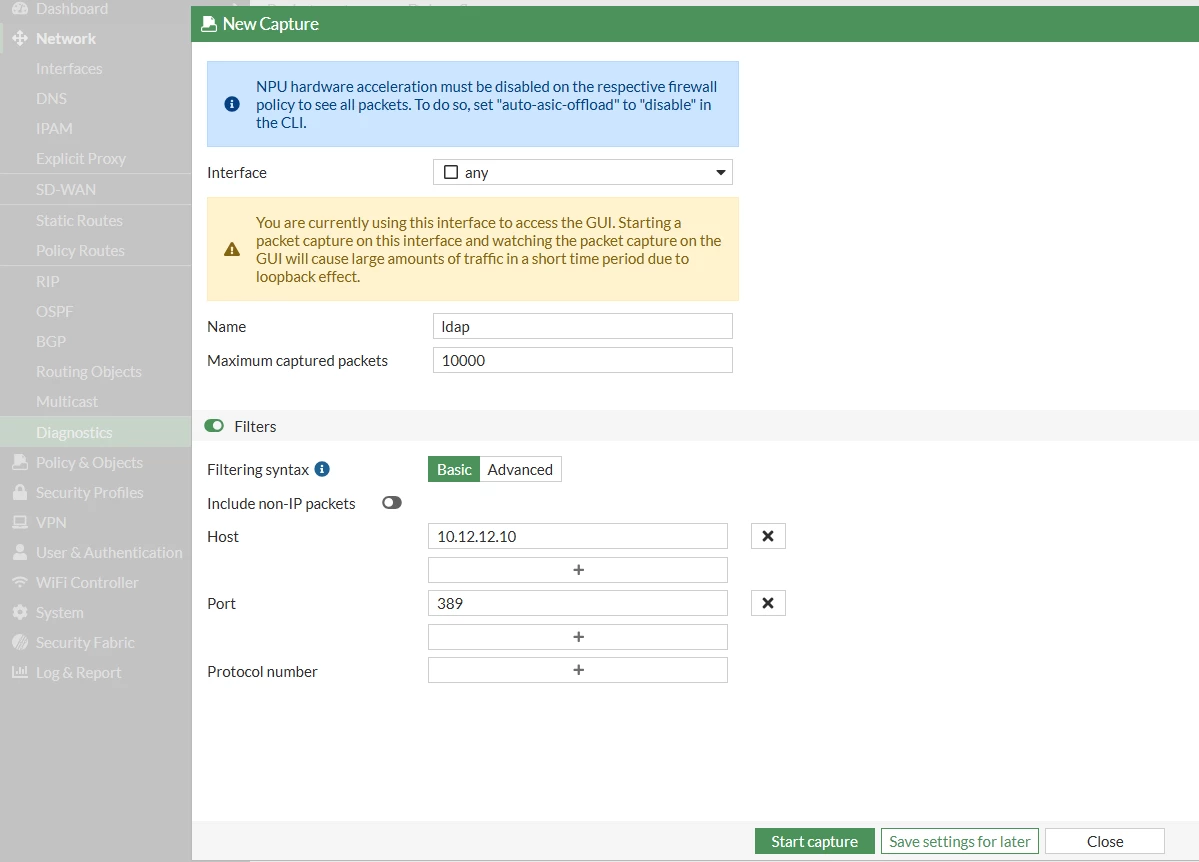Expand the Policy & Objects menu
This screenshot has height=862, width=1199.
coord(89,462)
